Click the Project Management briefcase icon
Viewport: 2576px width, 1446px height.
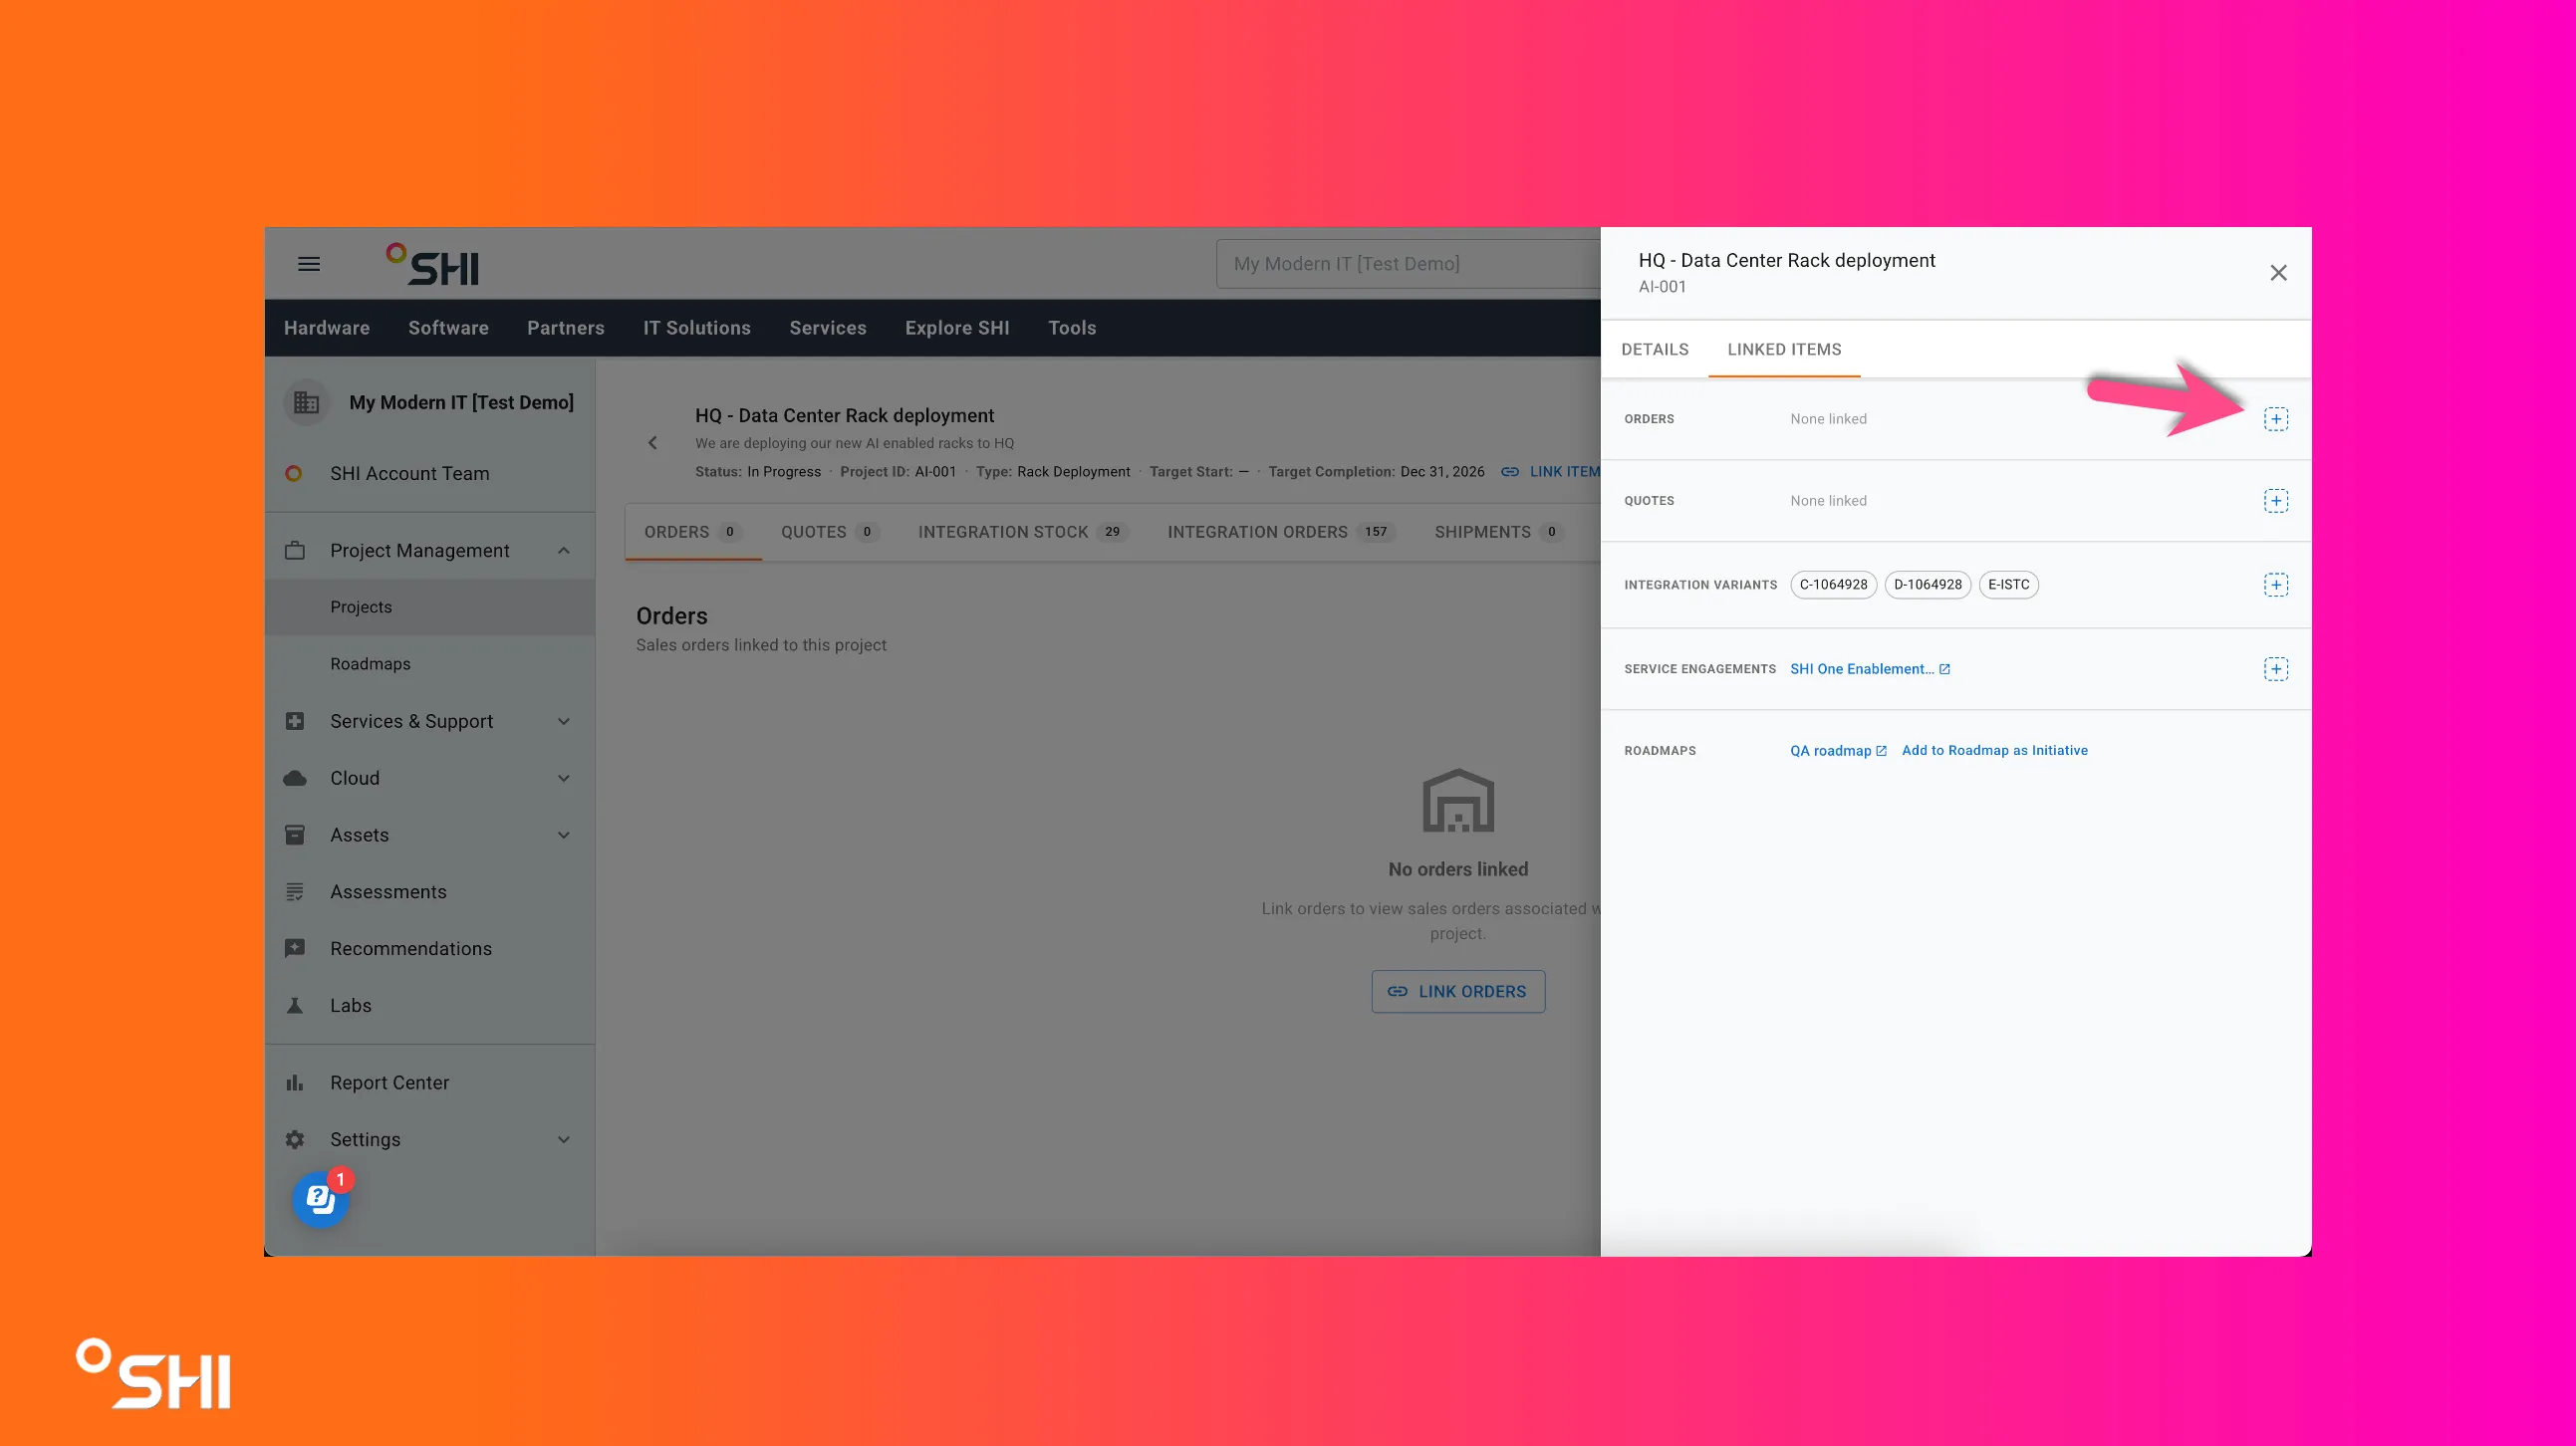click(x=295, y=551)
